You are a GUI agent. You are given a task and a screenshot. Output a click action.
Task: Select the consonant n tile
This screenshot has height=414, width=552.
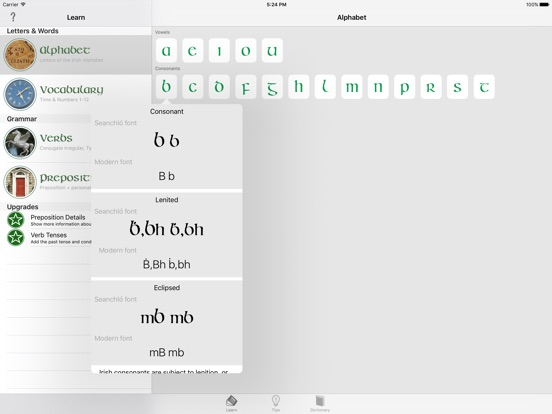[x=378, y=87]
